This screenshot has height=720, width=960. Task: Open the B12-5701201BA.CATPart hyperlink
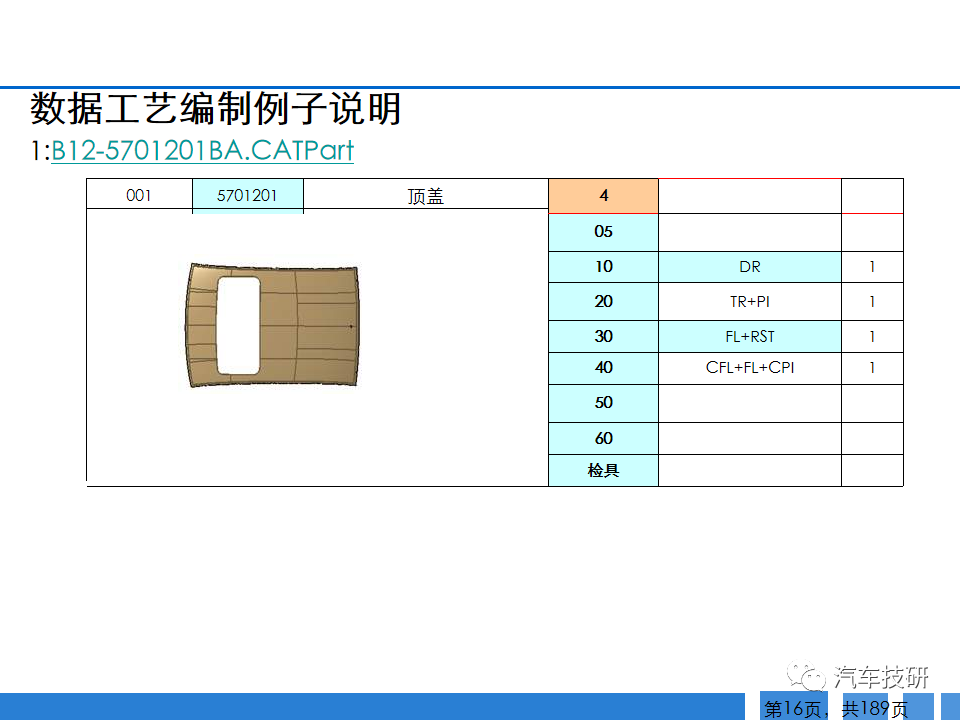203,150
